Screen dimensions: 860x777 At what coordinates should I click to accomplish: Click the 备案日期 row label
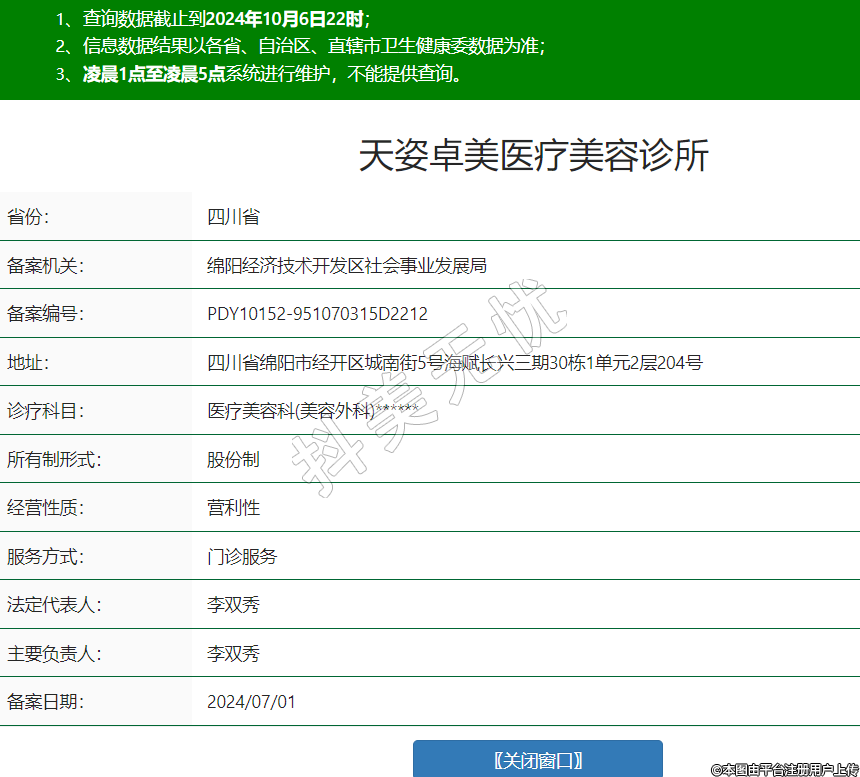point(45,701)
